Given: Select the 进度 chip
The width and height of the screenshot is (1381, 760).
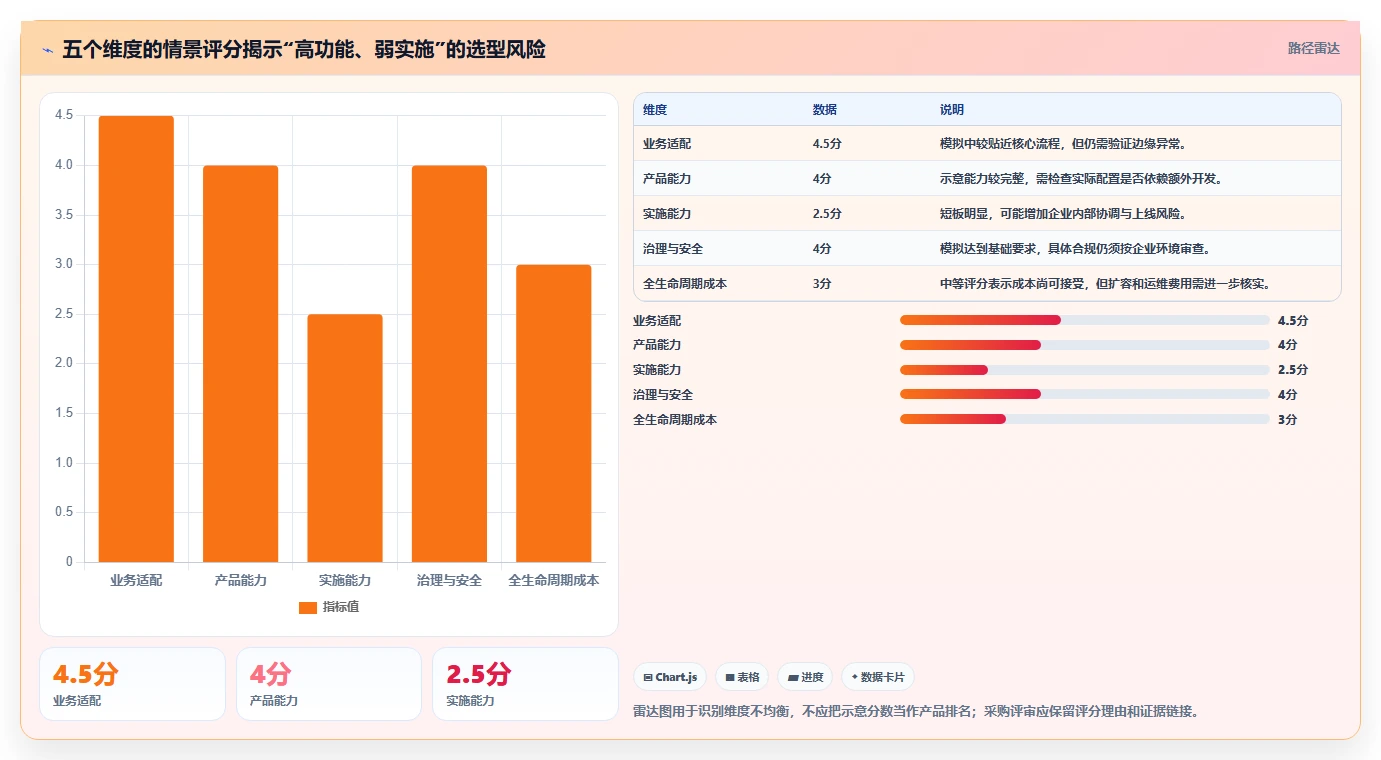Looking at the screenshot, I should [x=805, y=677].
